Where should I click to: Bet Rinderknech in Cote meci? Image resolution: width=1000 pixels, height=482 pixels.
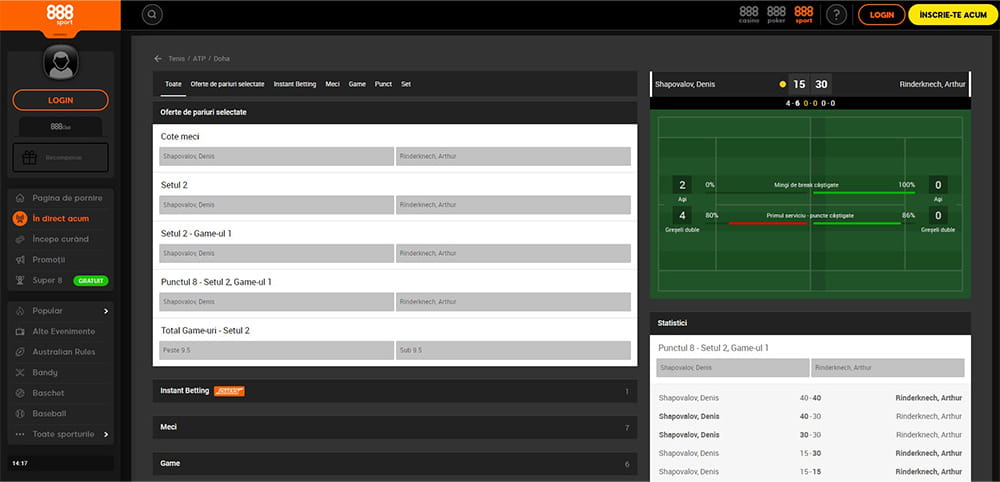[x=513, y=156]
